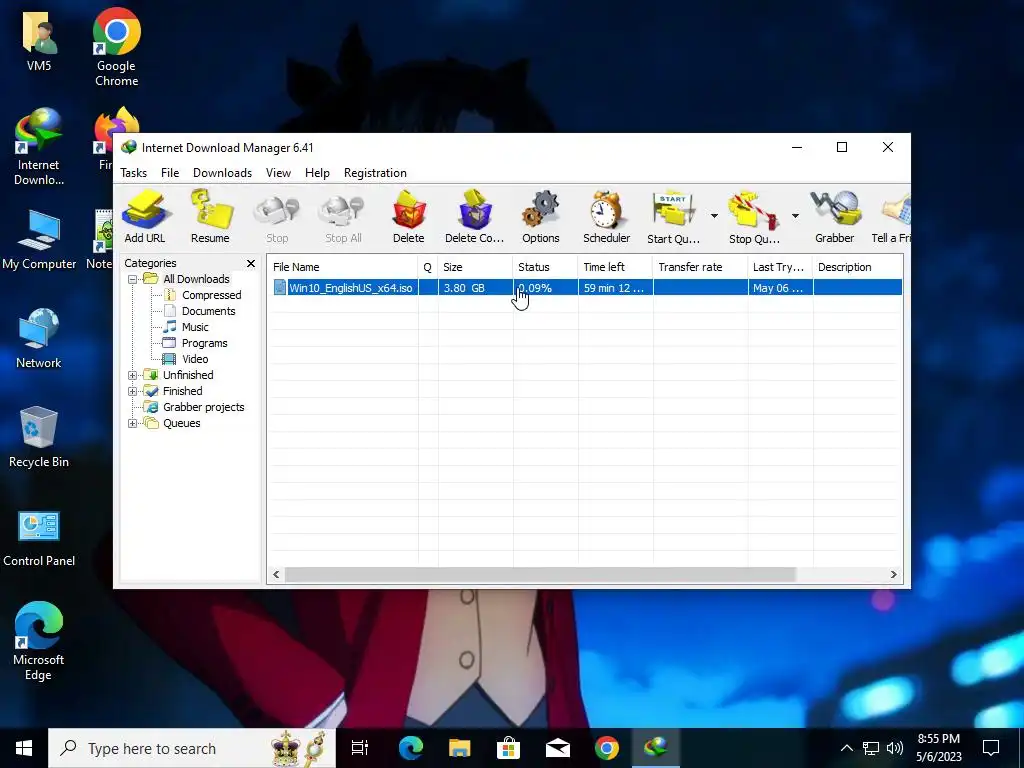Sort by Description column header
Viewport: 1024px width, 768px height.
pyautogui.click(x=857, y=267)
